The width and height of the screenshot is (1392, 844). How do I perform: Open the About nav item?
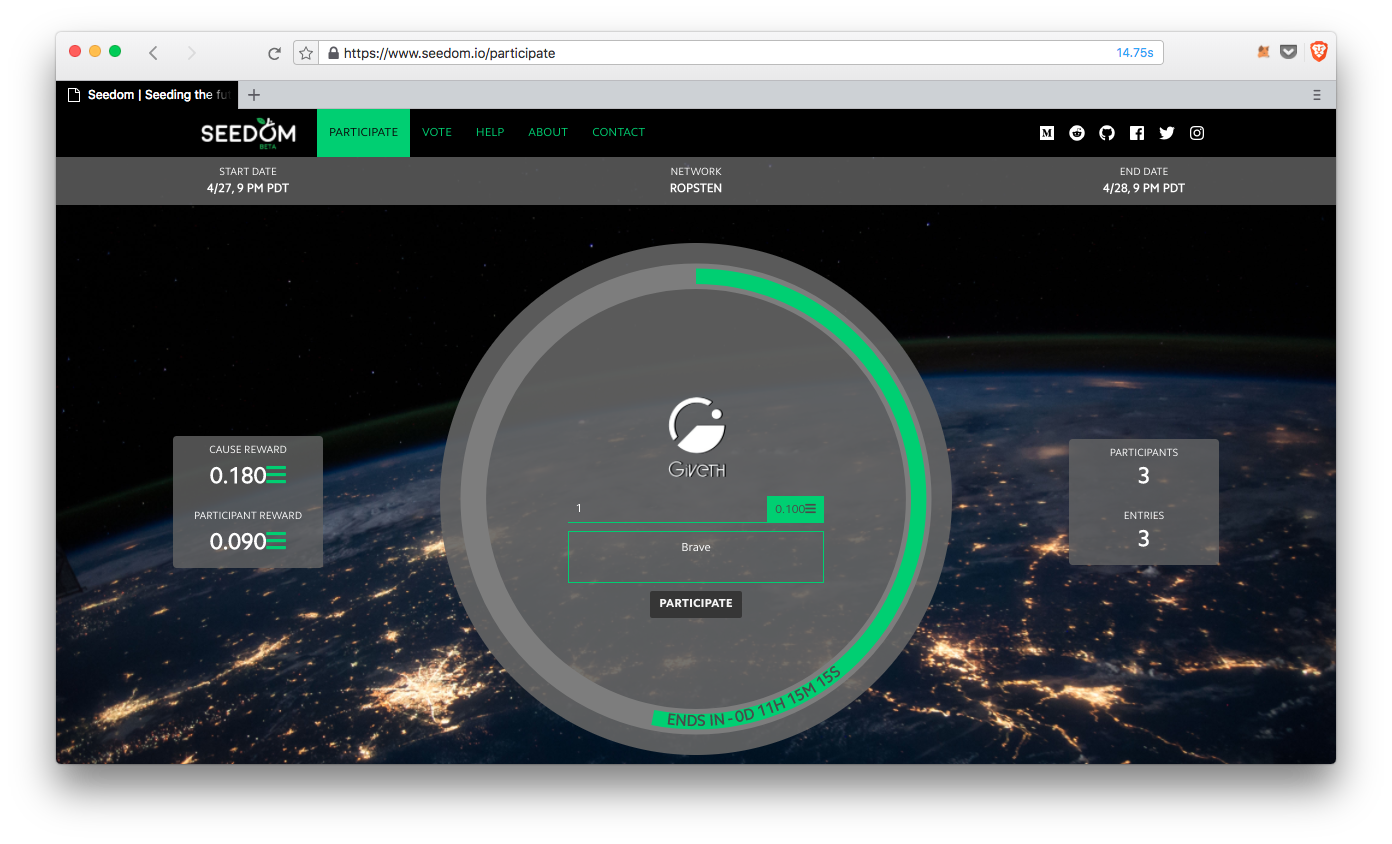click(548, 132)
